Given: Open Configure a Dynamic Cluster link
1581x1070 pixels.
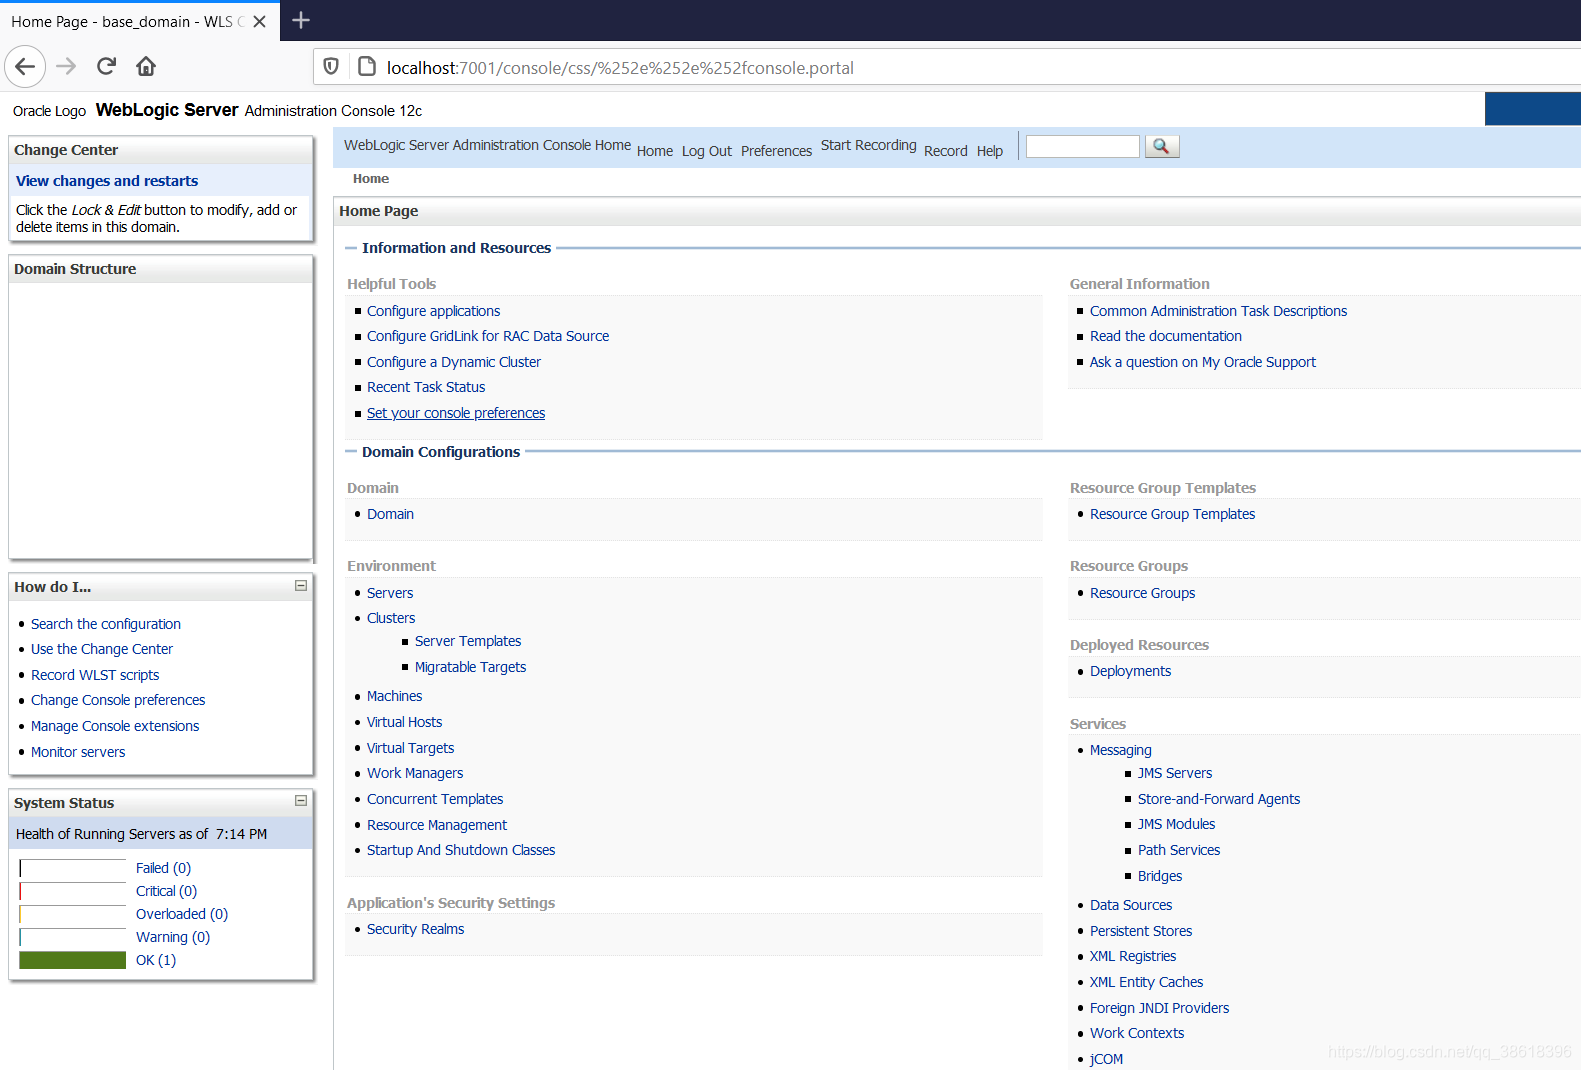Looking at the screenshot, I should [454, 362].
